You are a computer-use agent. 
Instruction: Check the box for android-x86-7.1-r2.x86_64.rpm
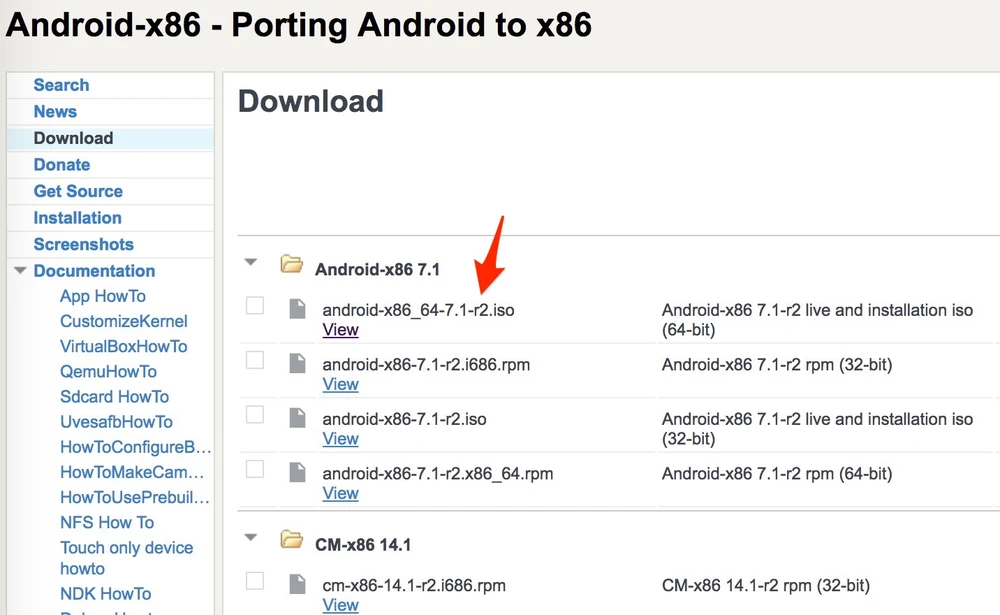pos(255,469)
